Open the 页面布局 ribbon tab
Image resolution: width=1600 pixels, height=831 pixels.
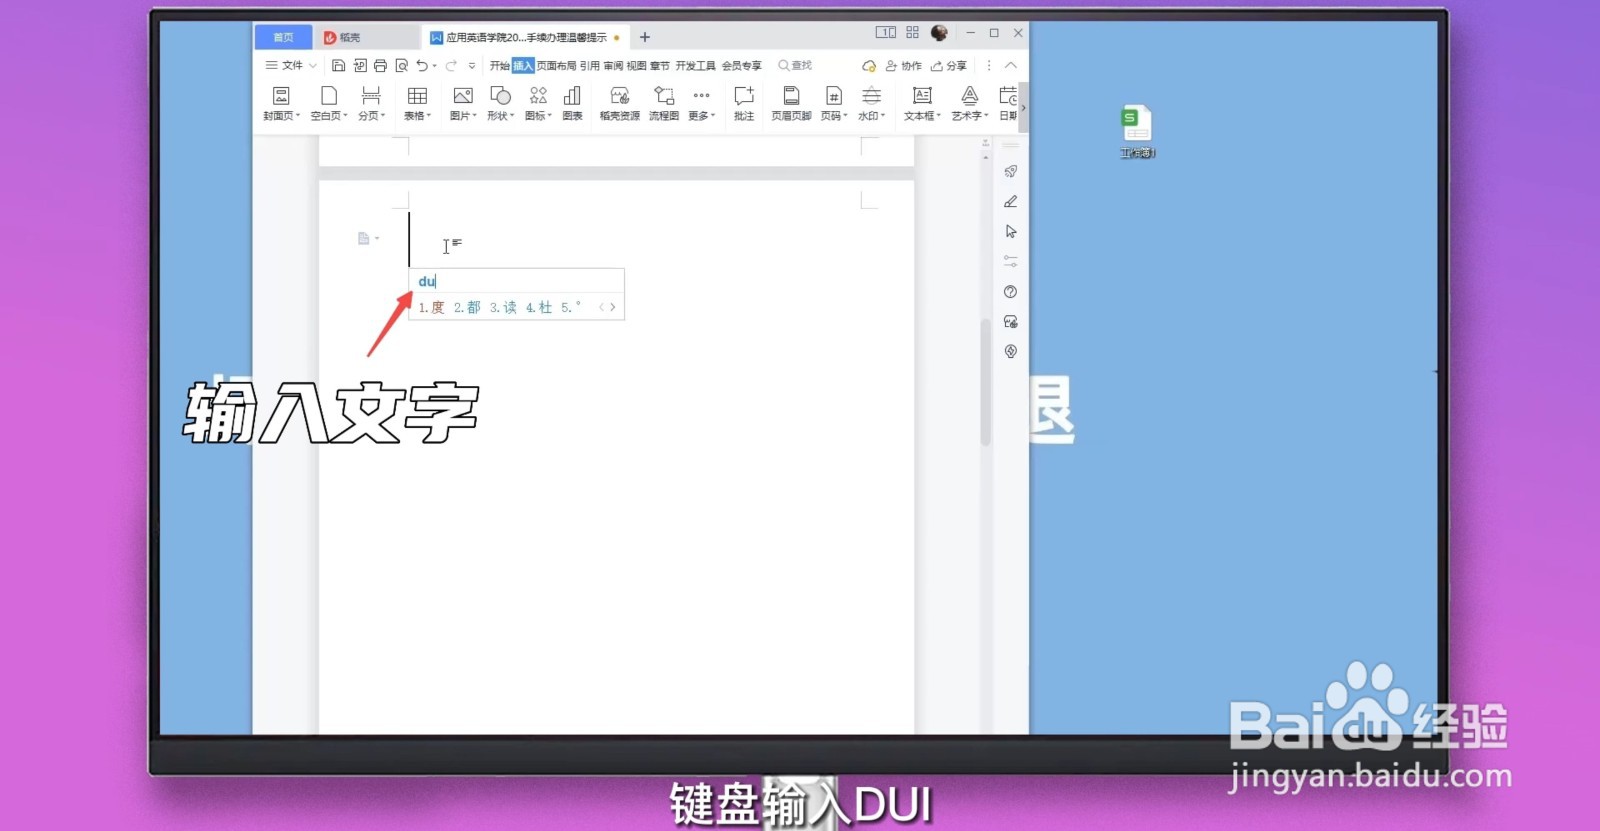pyautogui.click(x=556, y=65)
